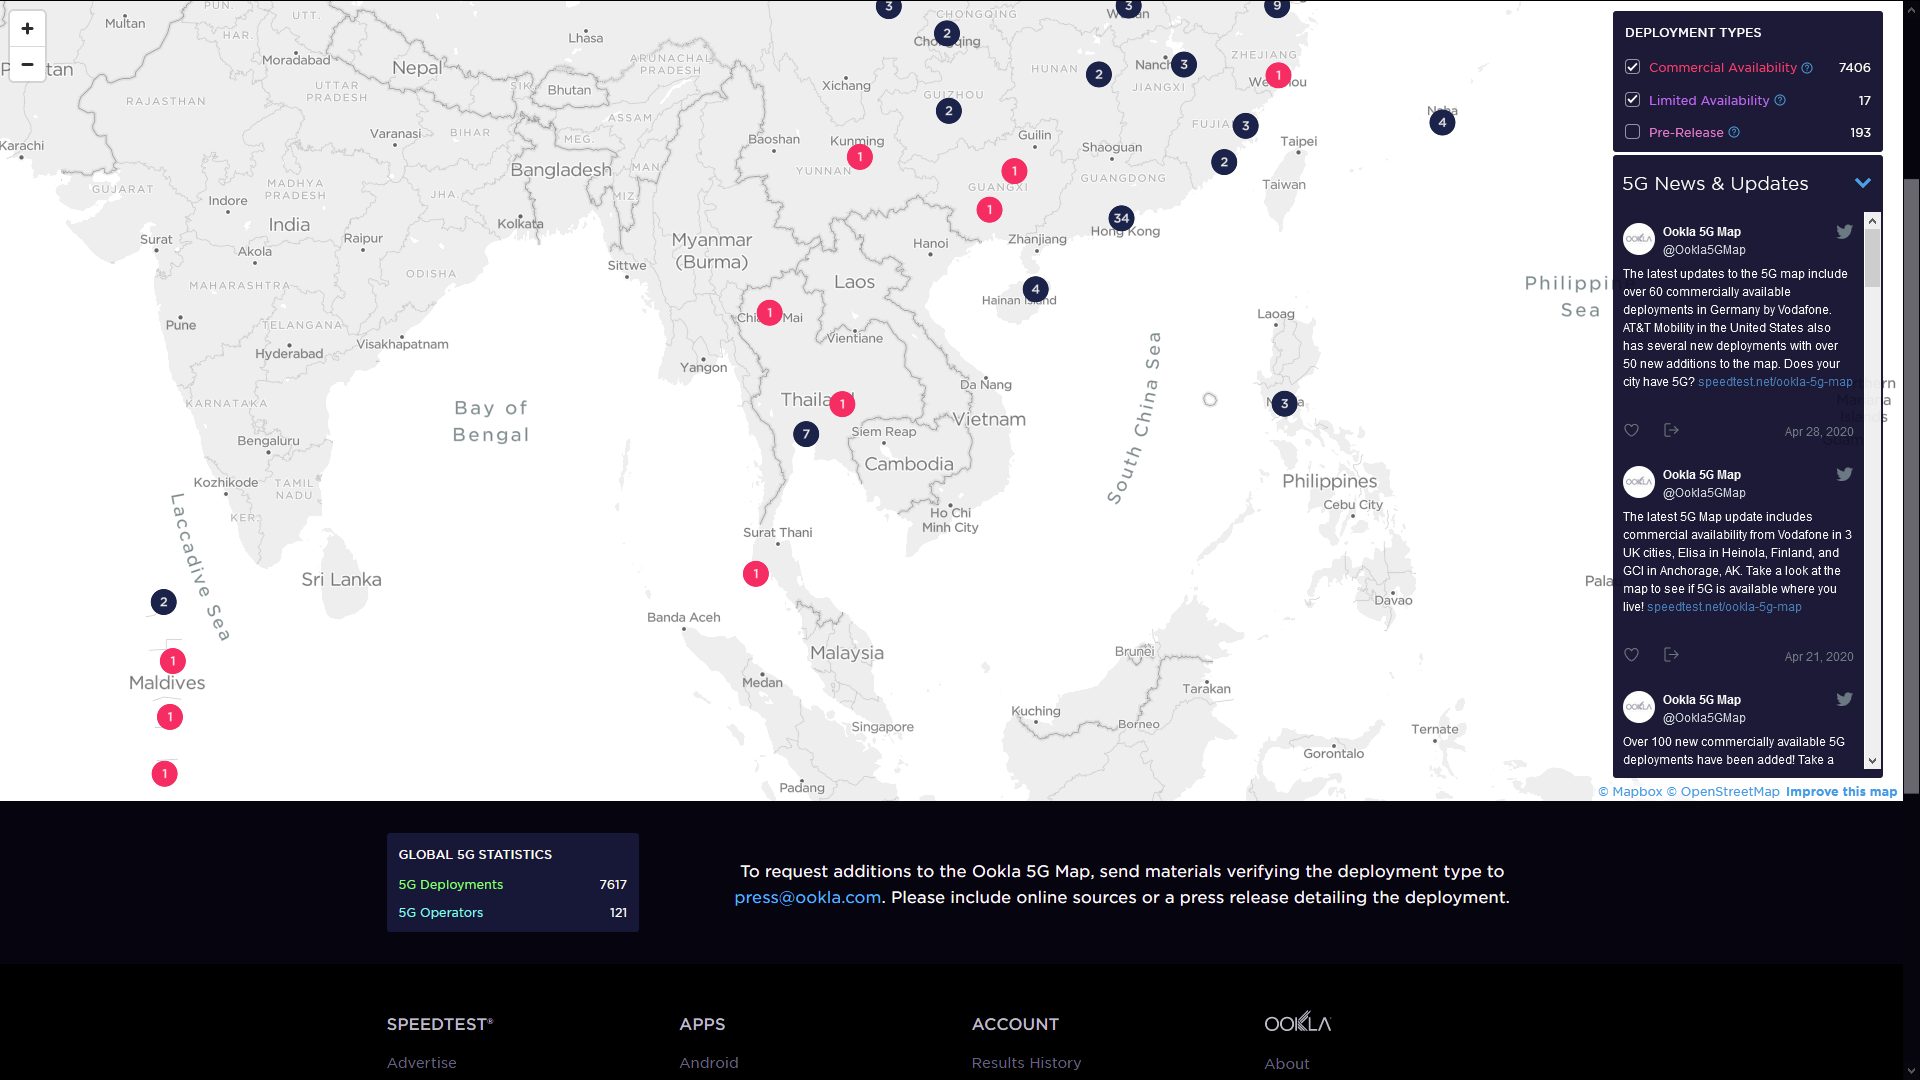
Task: Click the Hainan Island cluster marker 4
Action: [x=1036, y=289]
